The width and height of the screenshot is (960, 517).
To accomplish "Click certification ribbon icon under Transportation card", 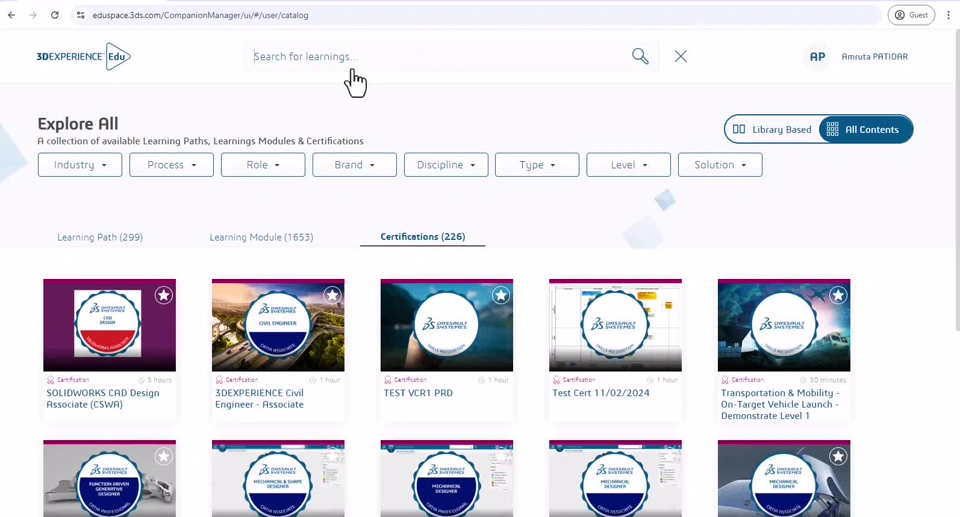I will click(x=725, y=380).
